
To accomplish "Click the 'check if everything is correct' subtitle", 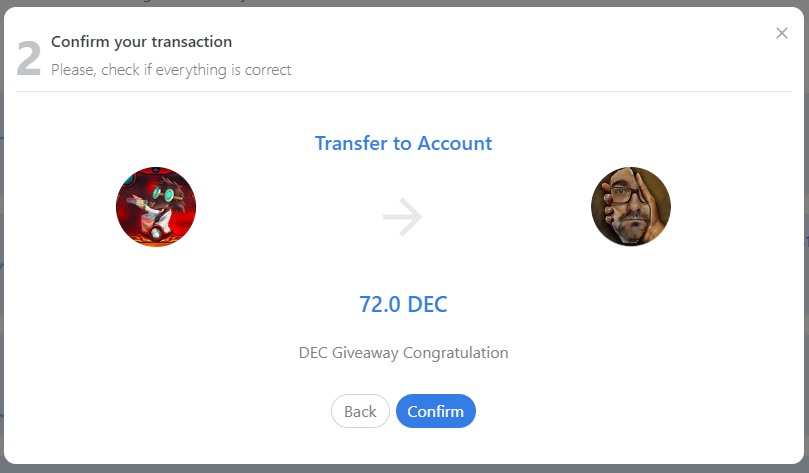I will [x=196, y=70].
